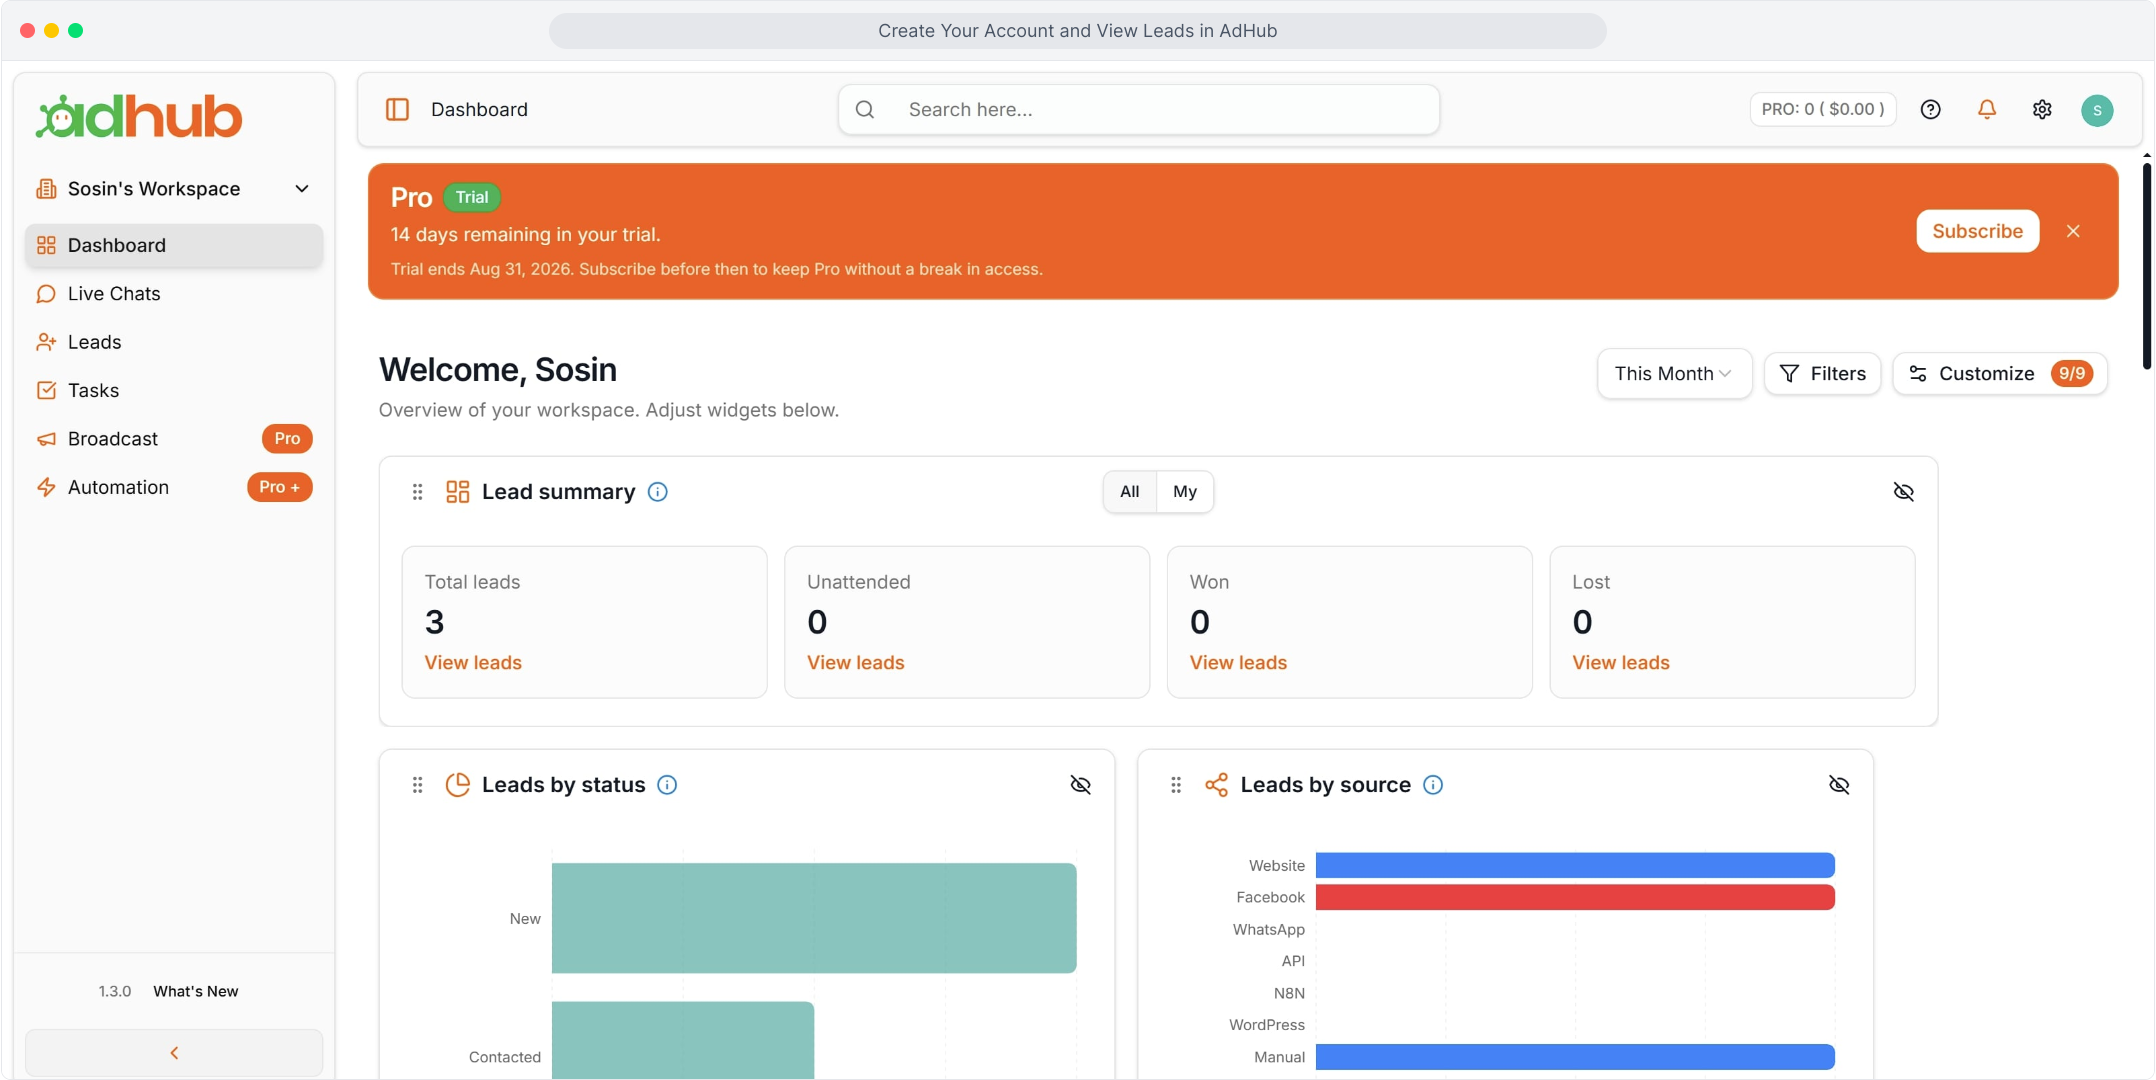Hide the Lead summary widget
This screenshot has width=2156, height=1080.
1904,492
